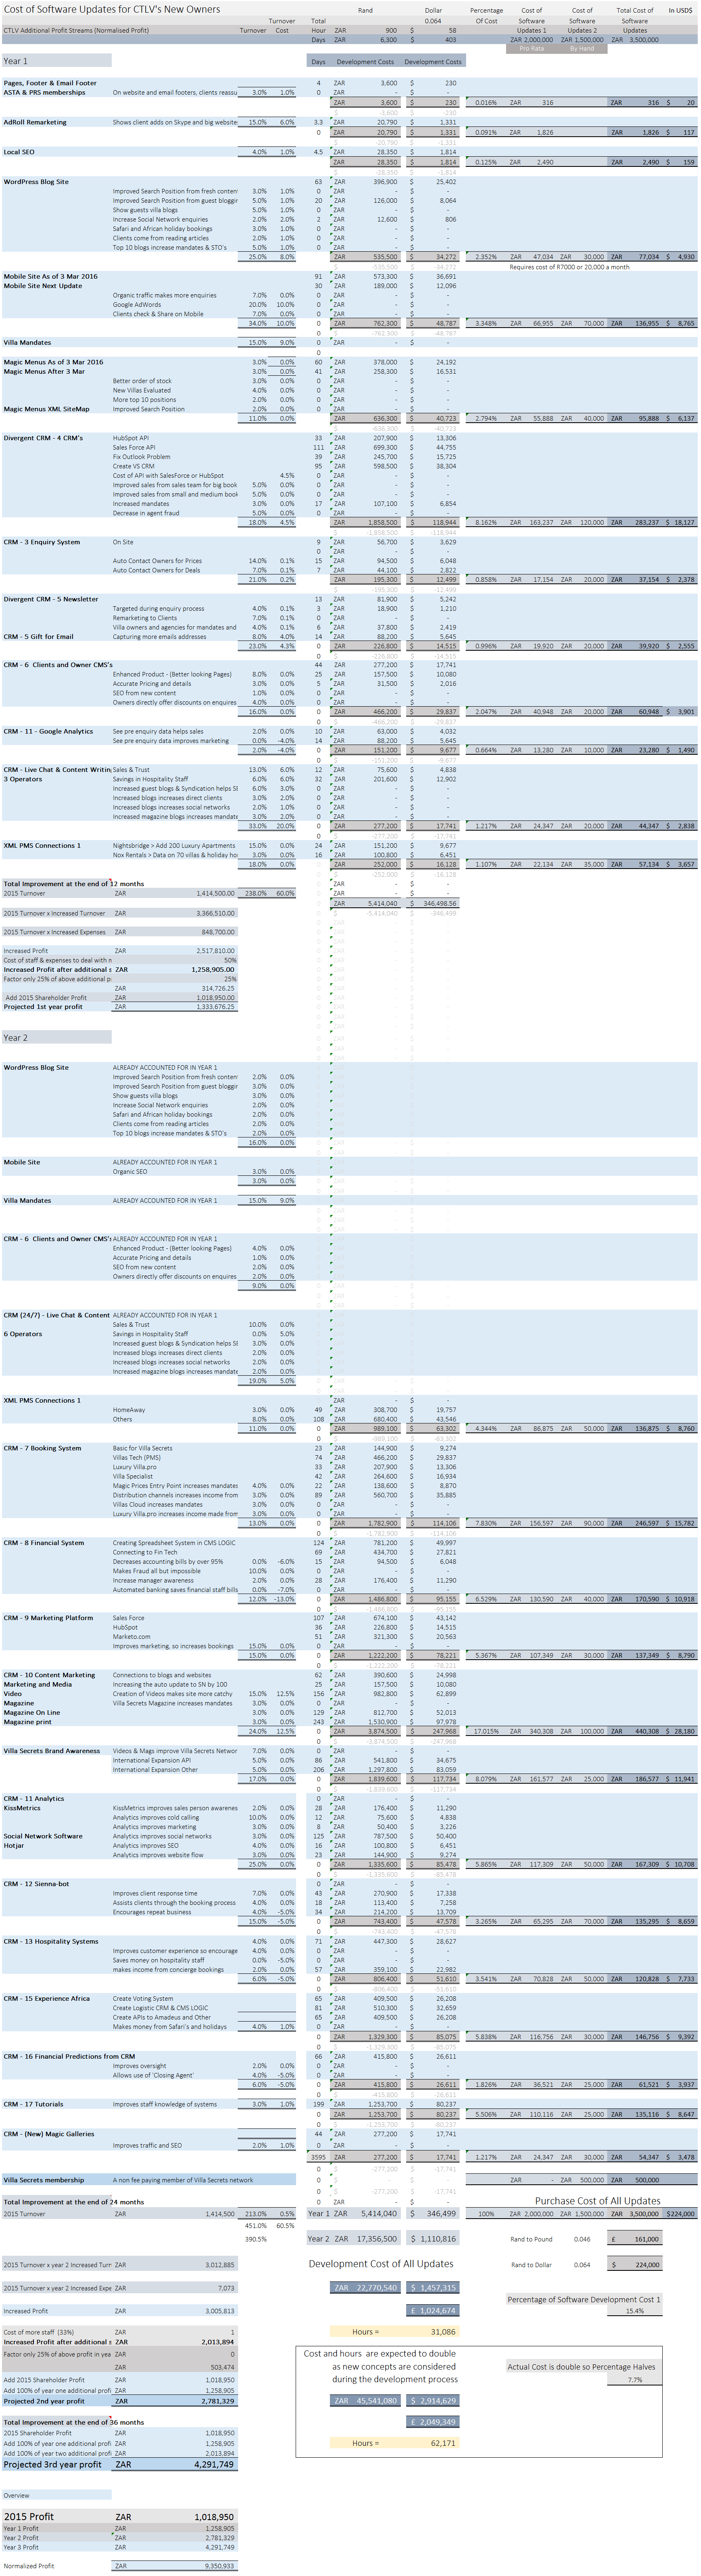Select the 'AdRoll Remarketing' row label
Screen dimensions: 701x2576
click(x=35, y=122)
